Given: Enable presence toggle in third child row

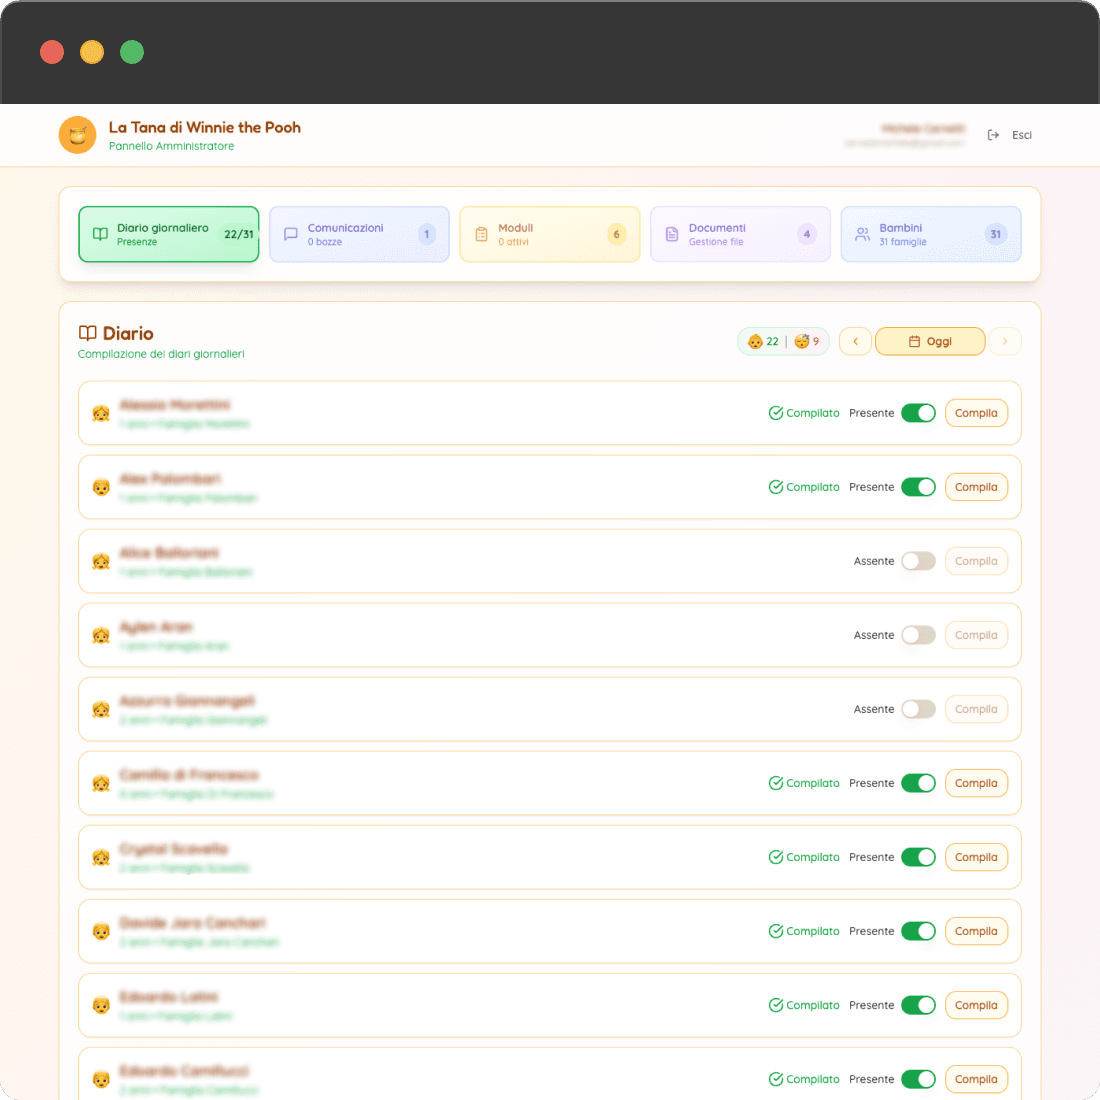Looking at the screenshot, I should coord(918,561).
